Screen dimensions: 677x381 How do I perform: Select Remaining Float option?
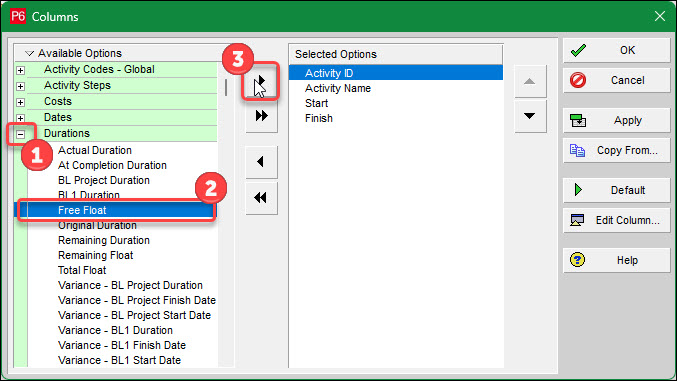pos(95,255)
